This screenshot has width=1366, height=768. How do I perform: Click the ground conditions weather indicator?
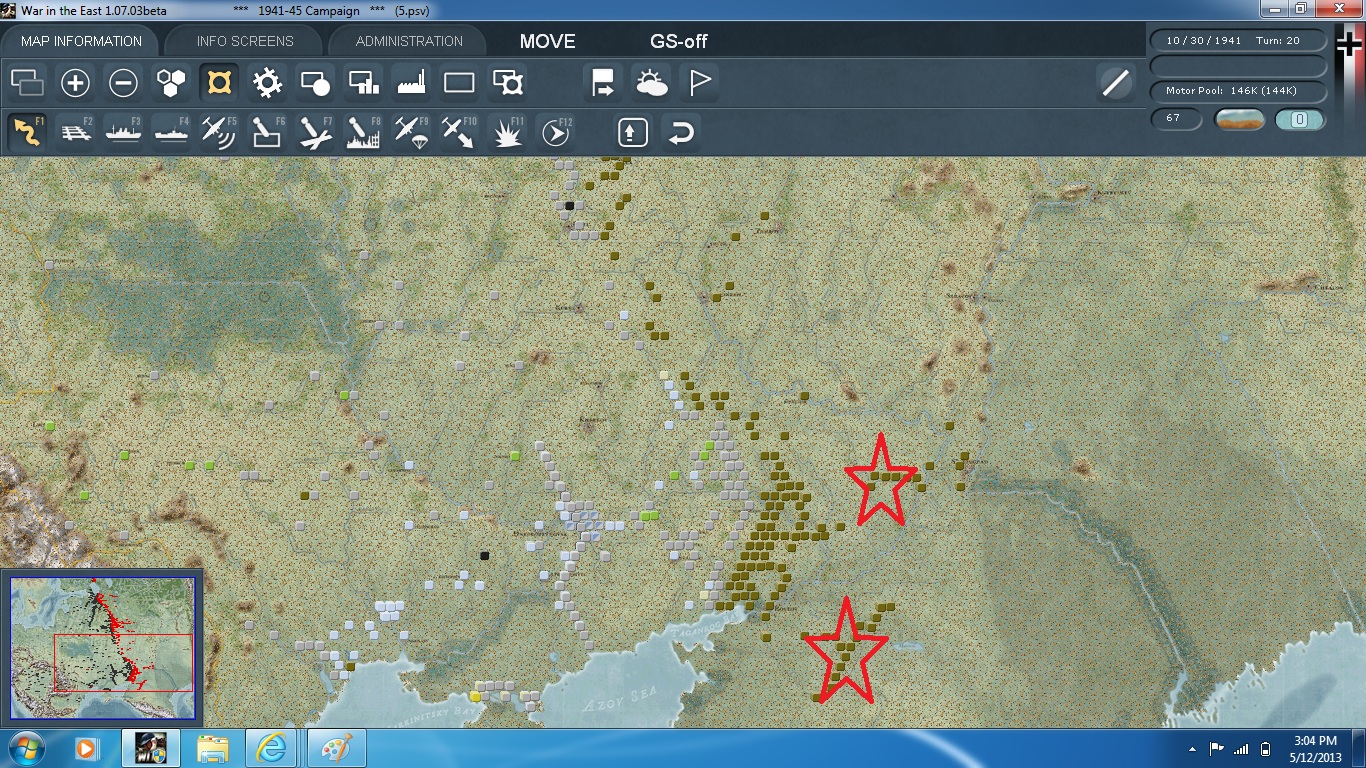pos(1239,120)
